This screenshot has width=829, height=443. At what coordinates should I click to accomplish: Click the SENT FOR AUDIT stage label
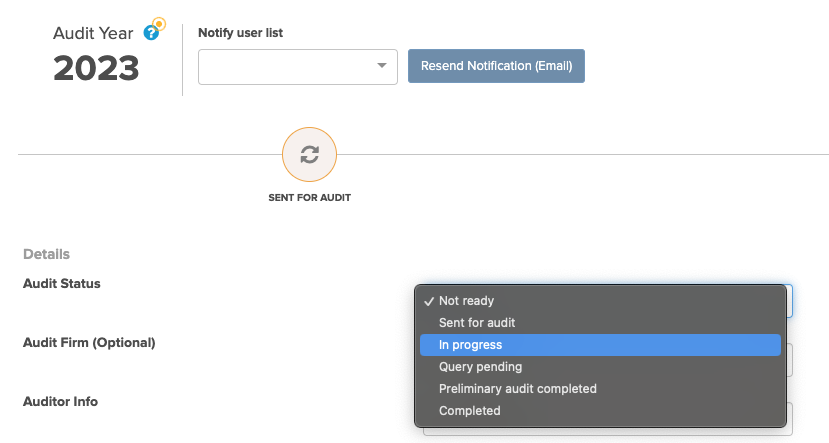(309, 198)
